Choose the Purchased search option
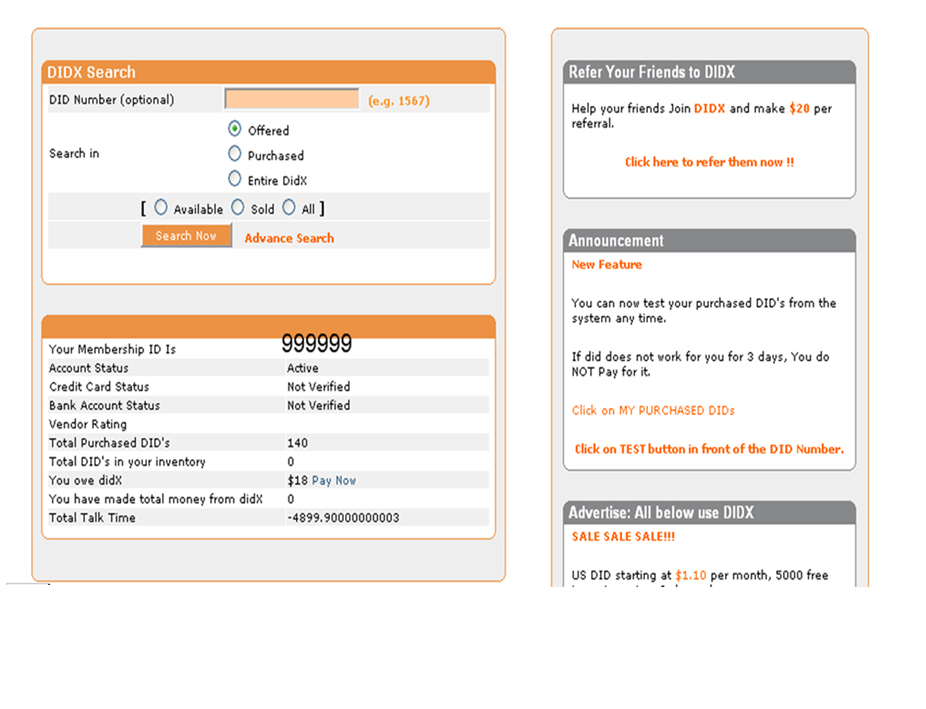Viewport: 926px width, 709px height. pos(235,154)
